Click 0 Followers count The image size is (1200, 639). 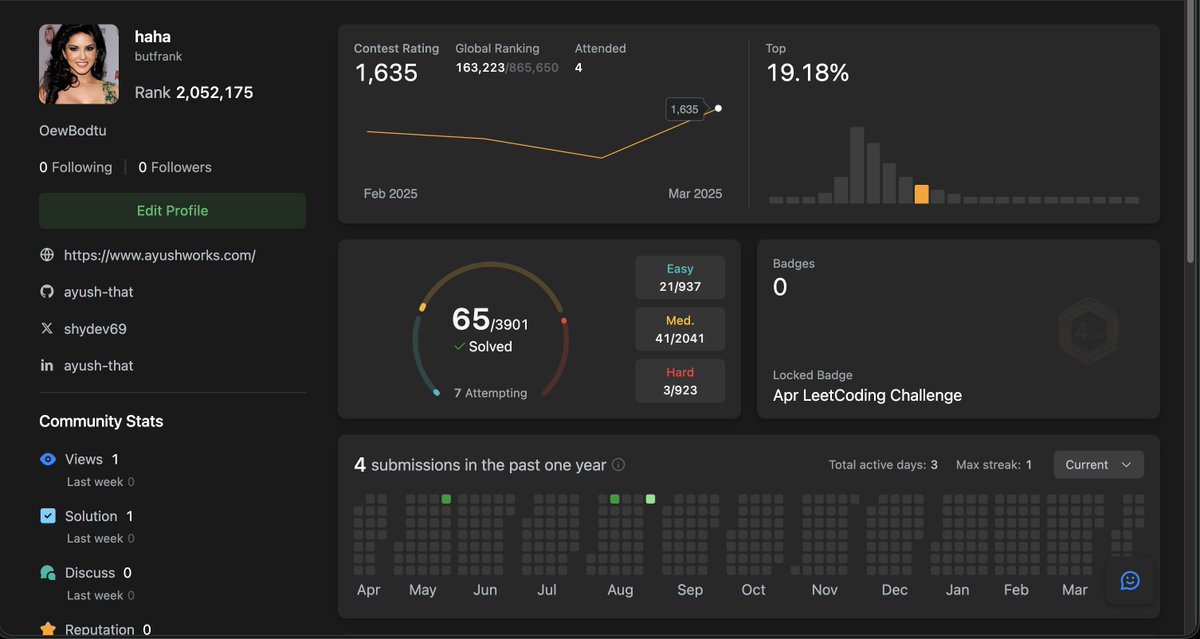[175, 167]
